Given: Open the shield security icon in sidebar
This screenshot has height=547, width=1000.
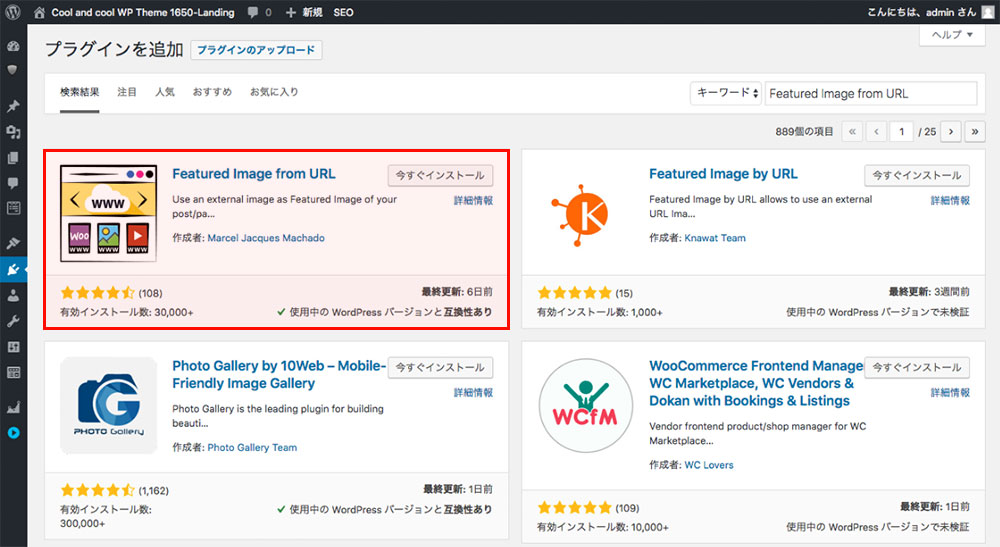Looking at the screenshot, I should (x=13, y=69).
